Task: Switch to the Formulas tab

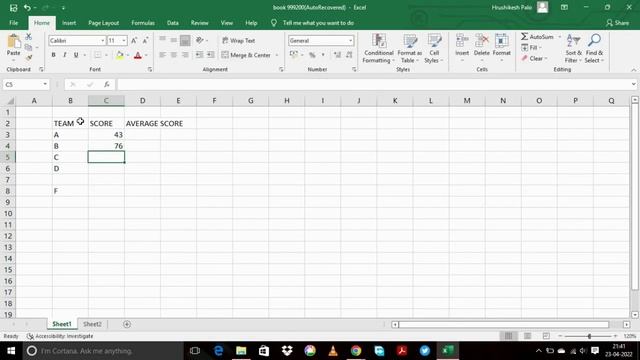Action: pyautogui.click(x=143, y=23)
